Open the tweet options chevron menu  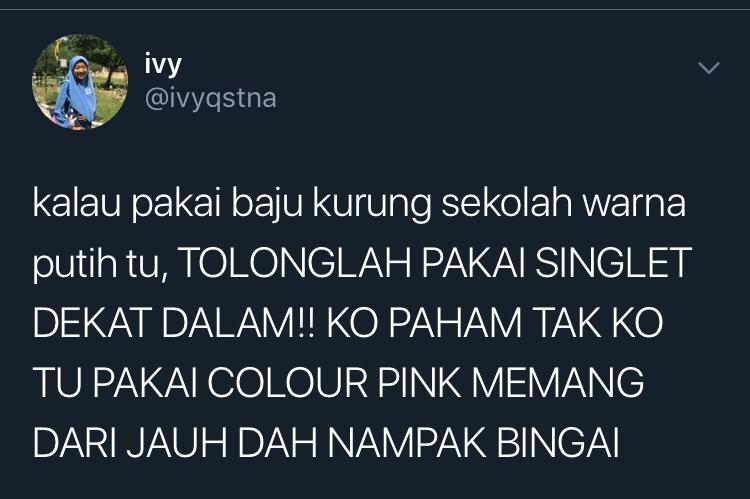tap(709, 68)
